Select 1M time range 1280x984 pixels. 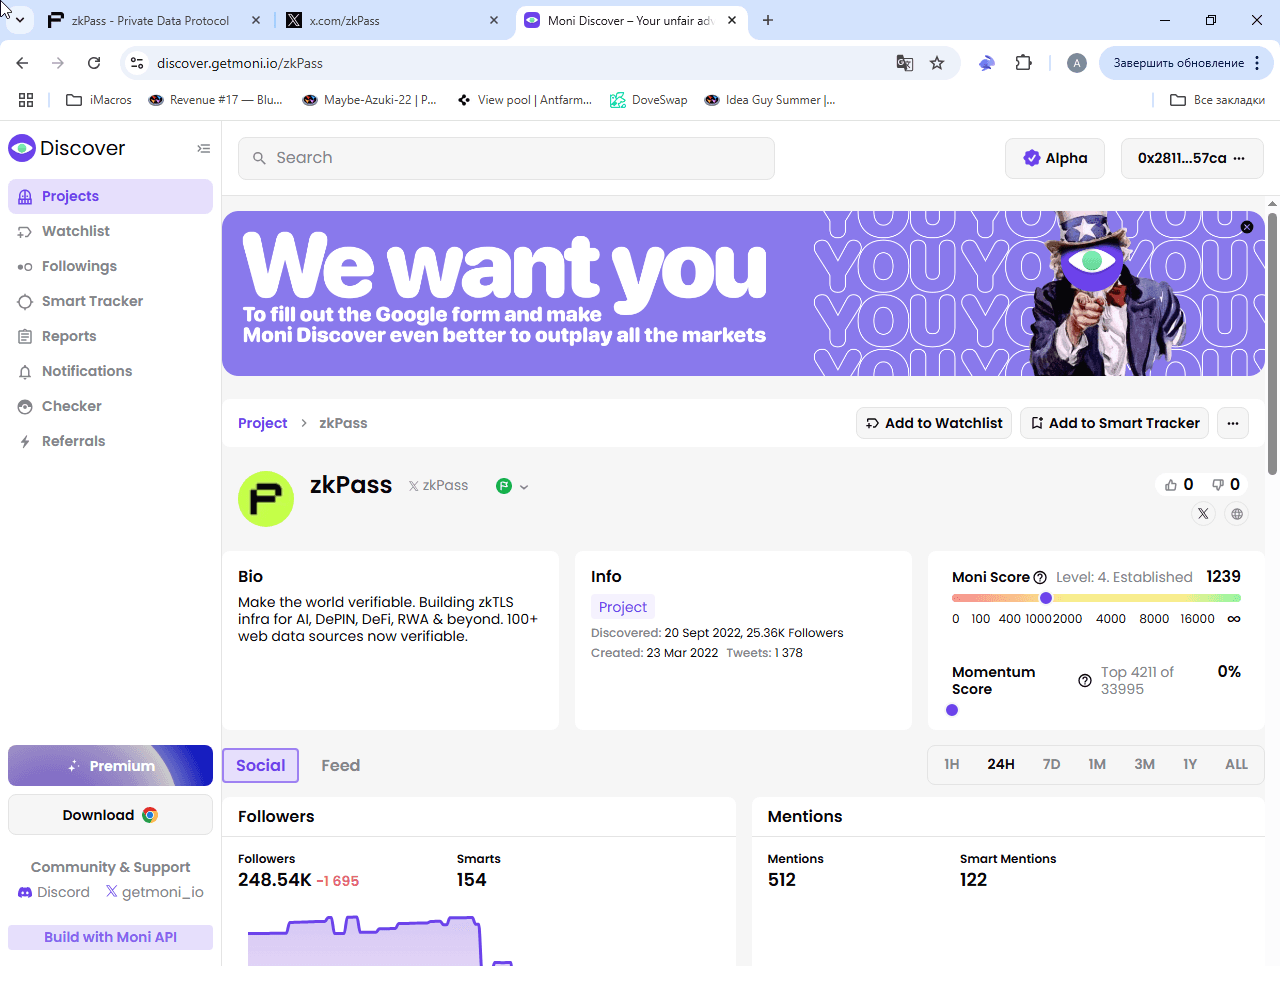tap(1097, 764)
